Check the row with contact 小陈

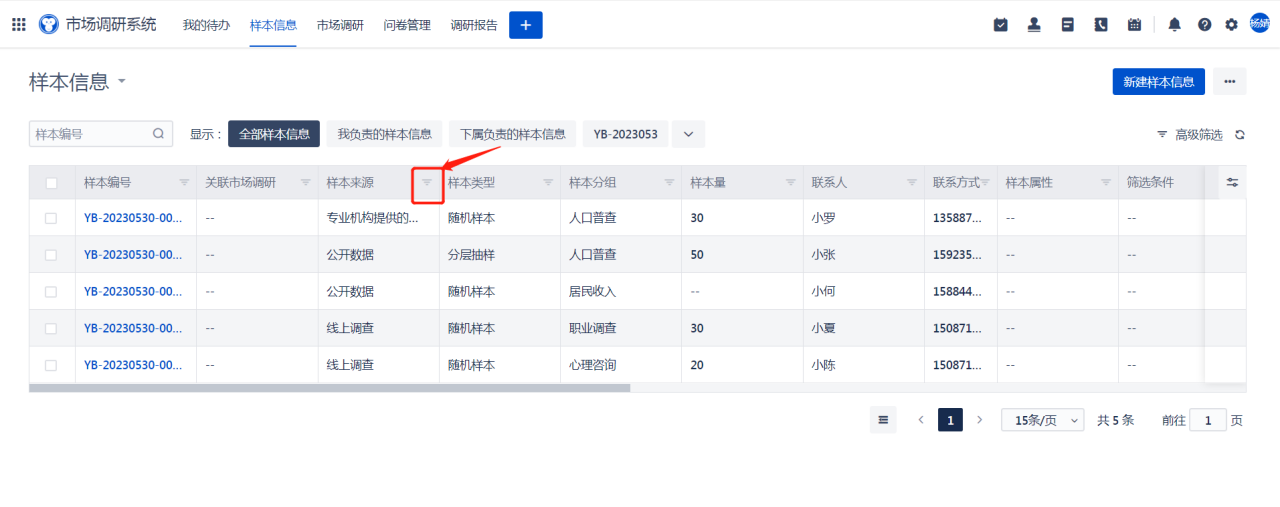click(51, 365)
